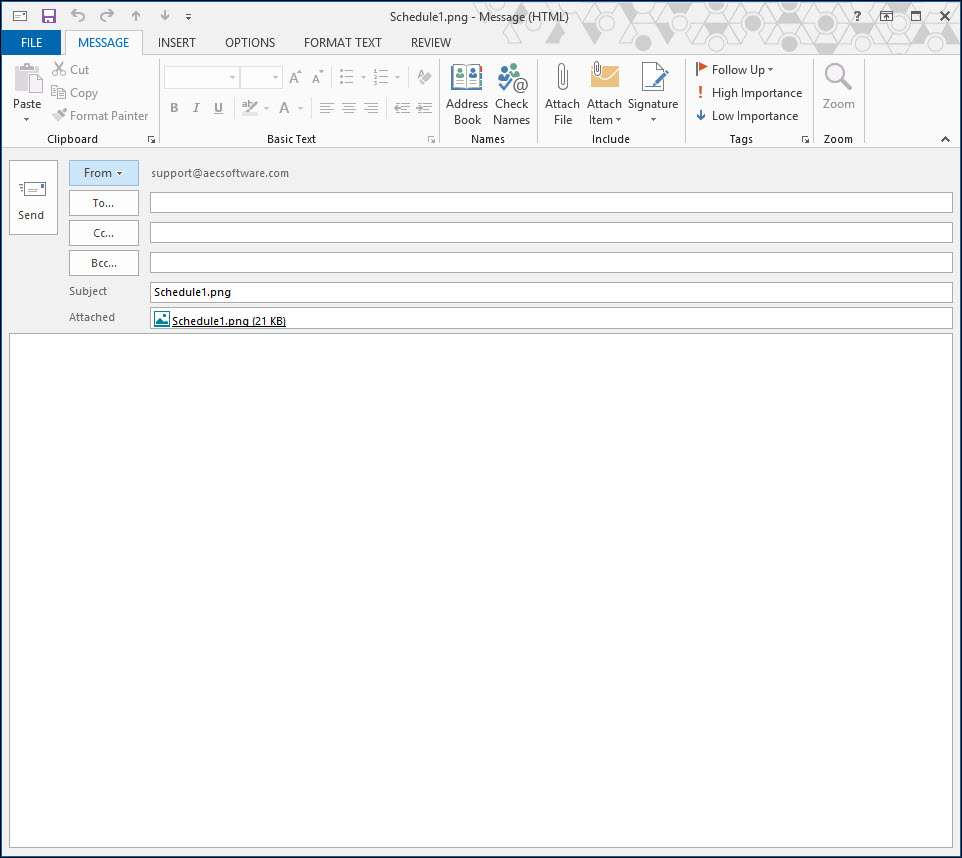The image size is (962, 858).
Task: Click the Save icon in the title bar
Action: (48, 16)
